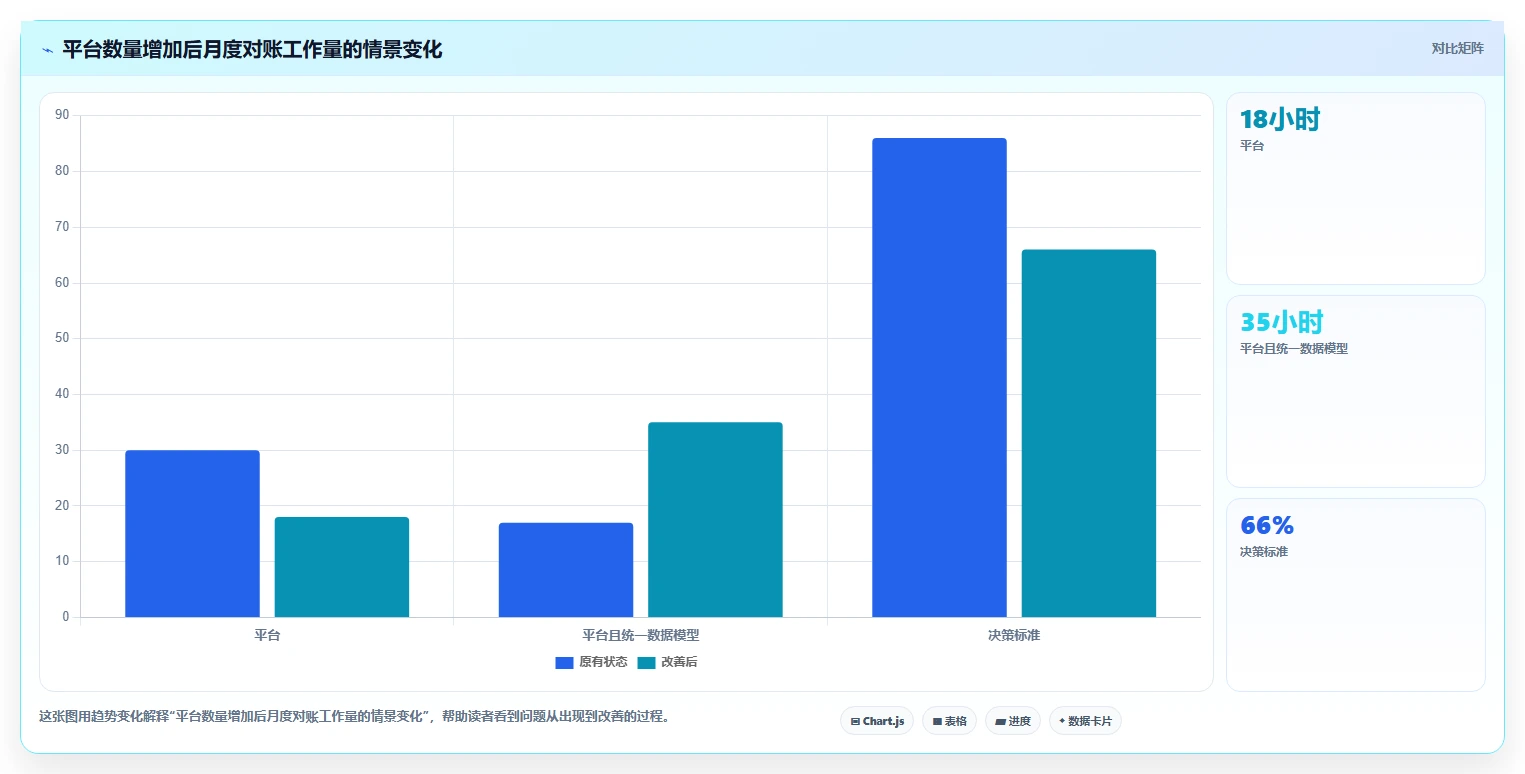Click the 90 y-axis value
The width and height of the screenshot is (1525, 774).
point(62,115)
